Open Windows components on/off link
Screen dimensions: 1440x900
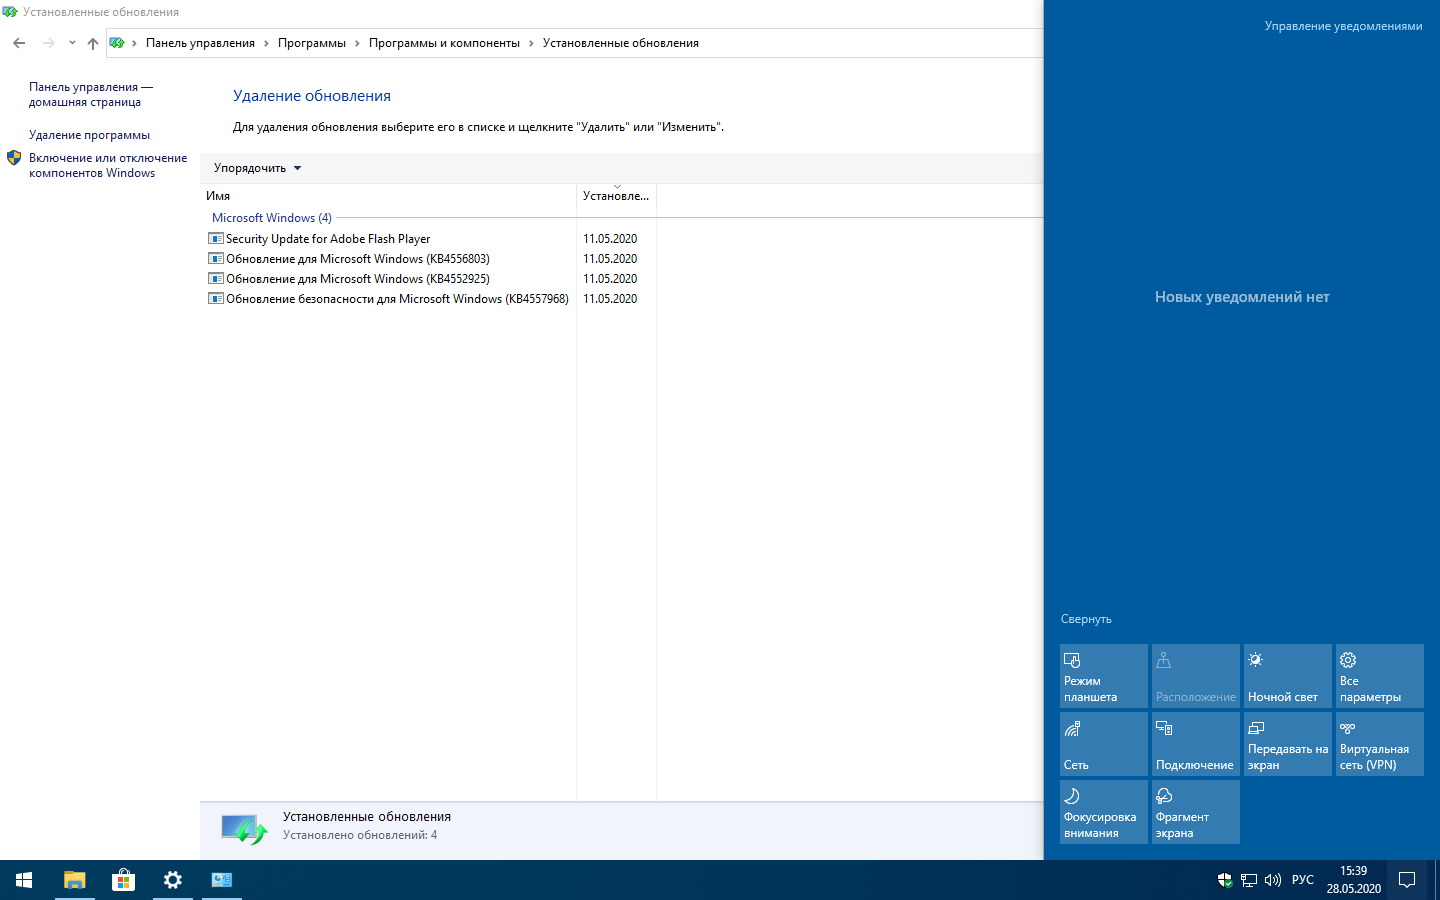tap(108, 165)
